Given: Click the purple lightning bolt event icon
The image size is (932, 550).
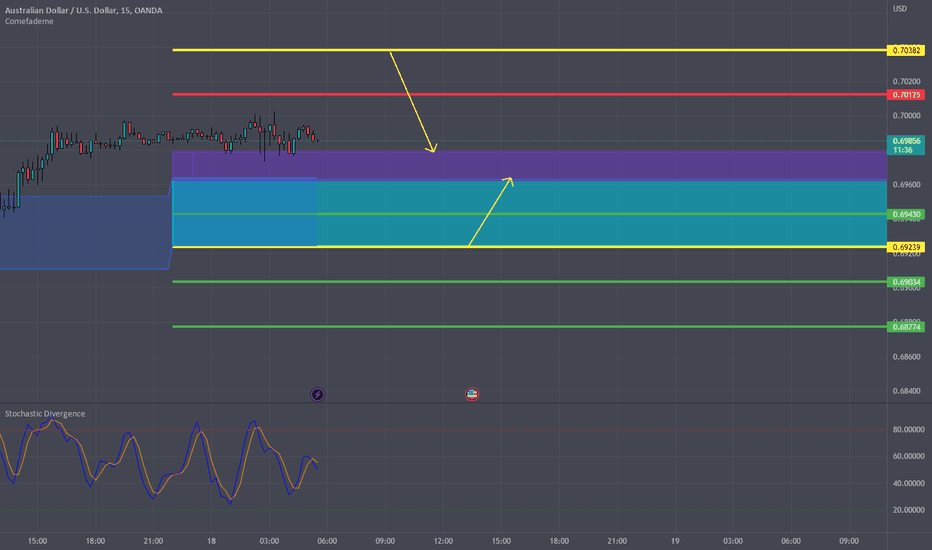Looking at the screenshot, I should coord(317,394).
